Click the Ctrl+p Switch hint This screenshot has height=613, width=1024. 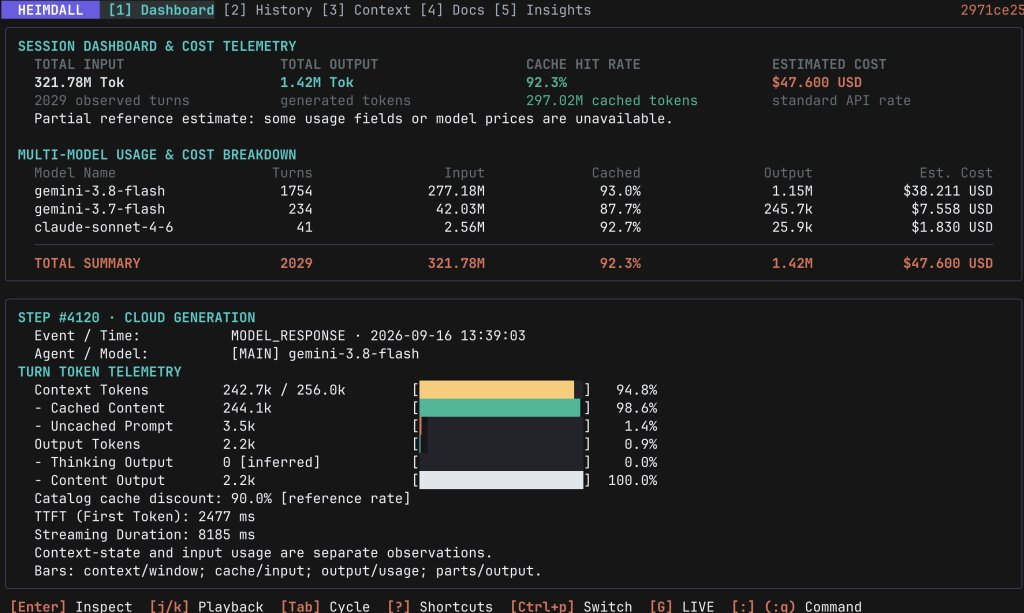pos(571,606)
